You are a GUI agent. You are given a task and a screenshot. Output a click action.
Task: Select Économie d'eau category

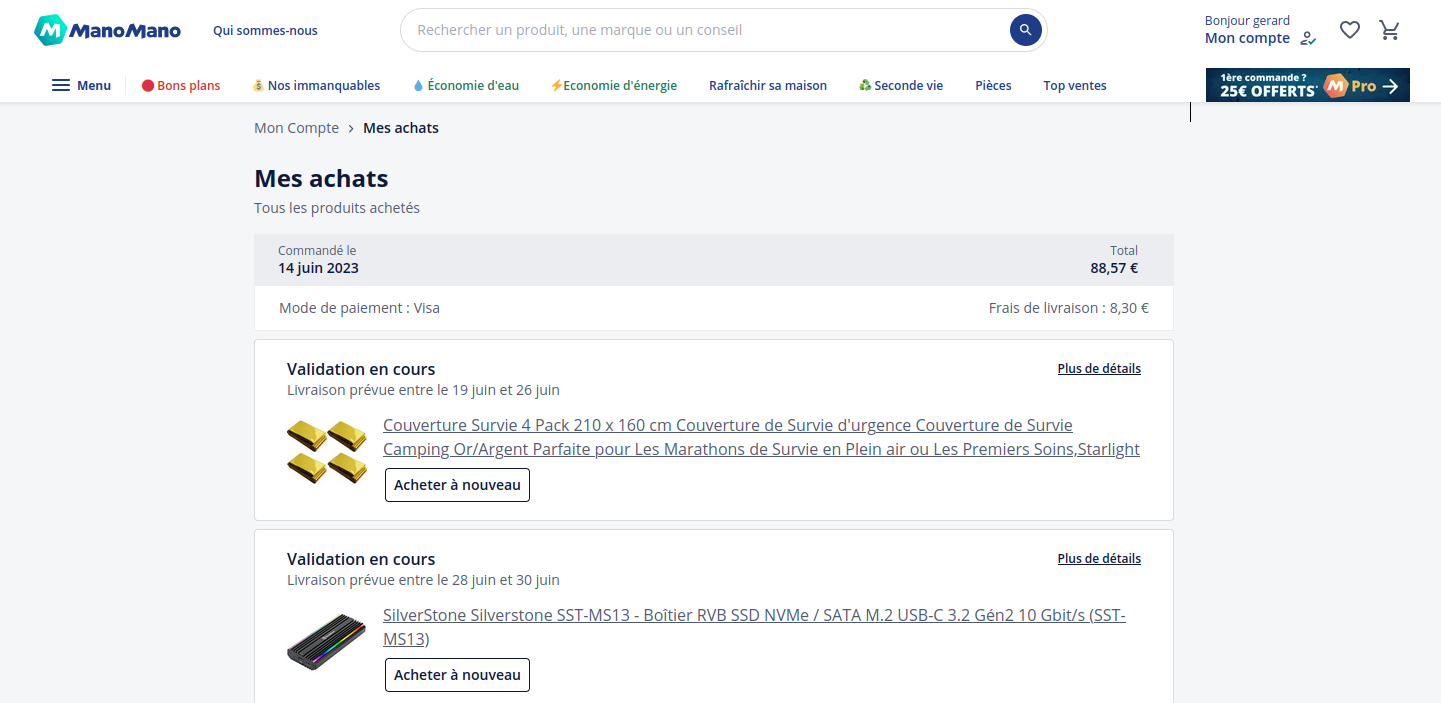466,86
